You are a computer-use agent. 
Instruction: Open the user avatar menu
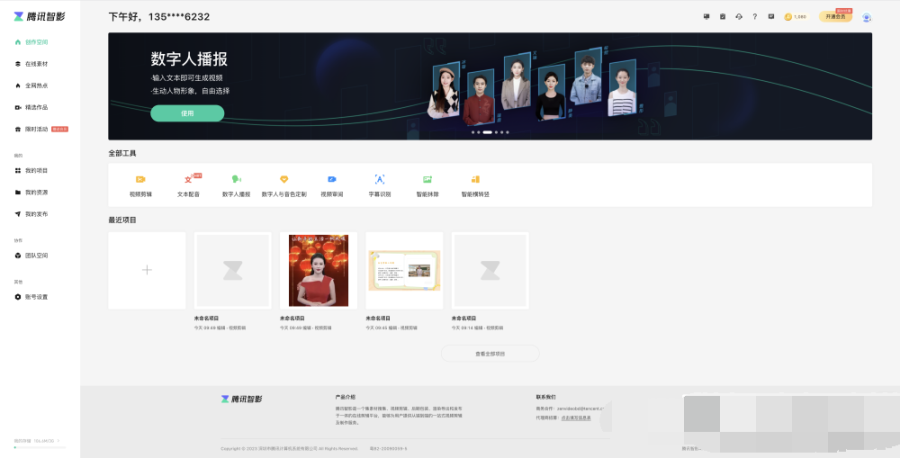click(867, 17)
